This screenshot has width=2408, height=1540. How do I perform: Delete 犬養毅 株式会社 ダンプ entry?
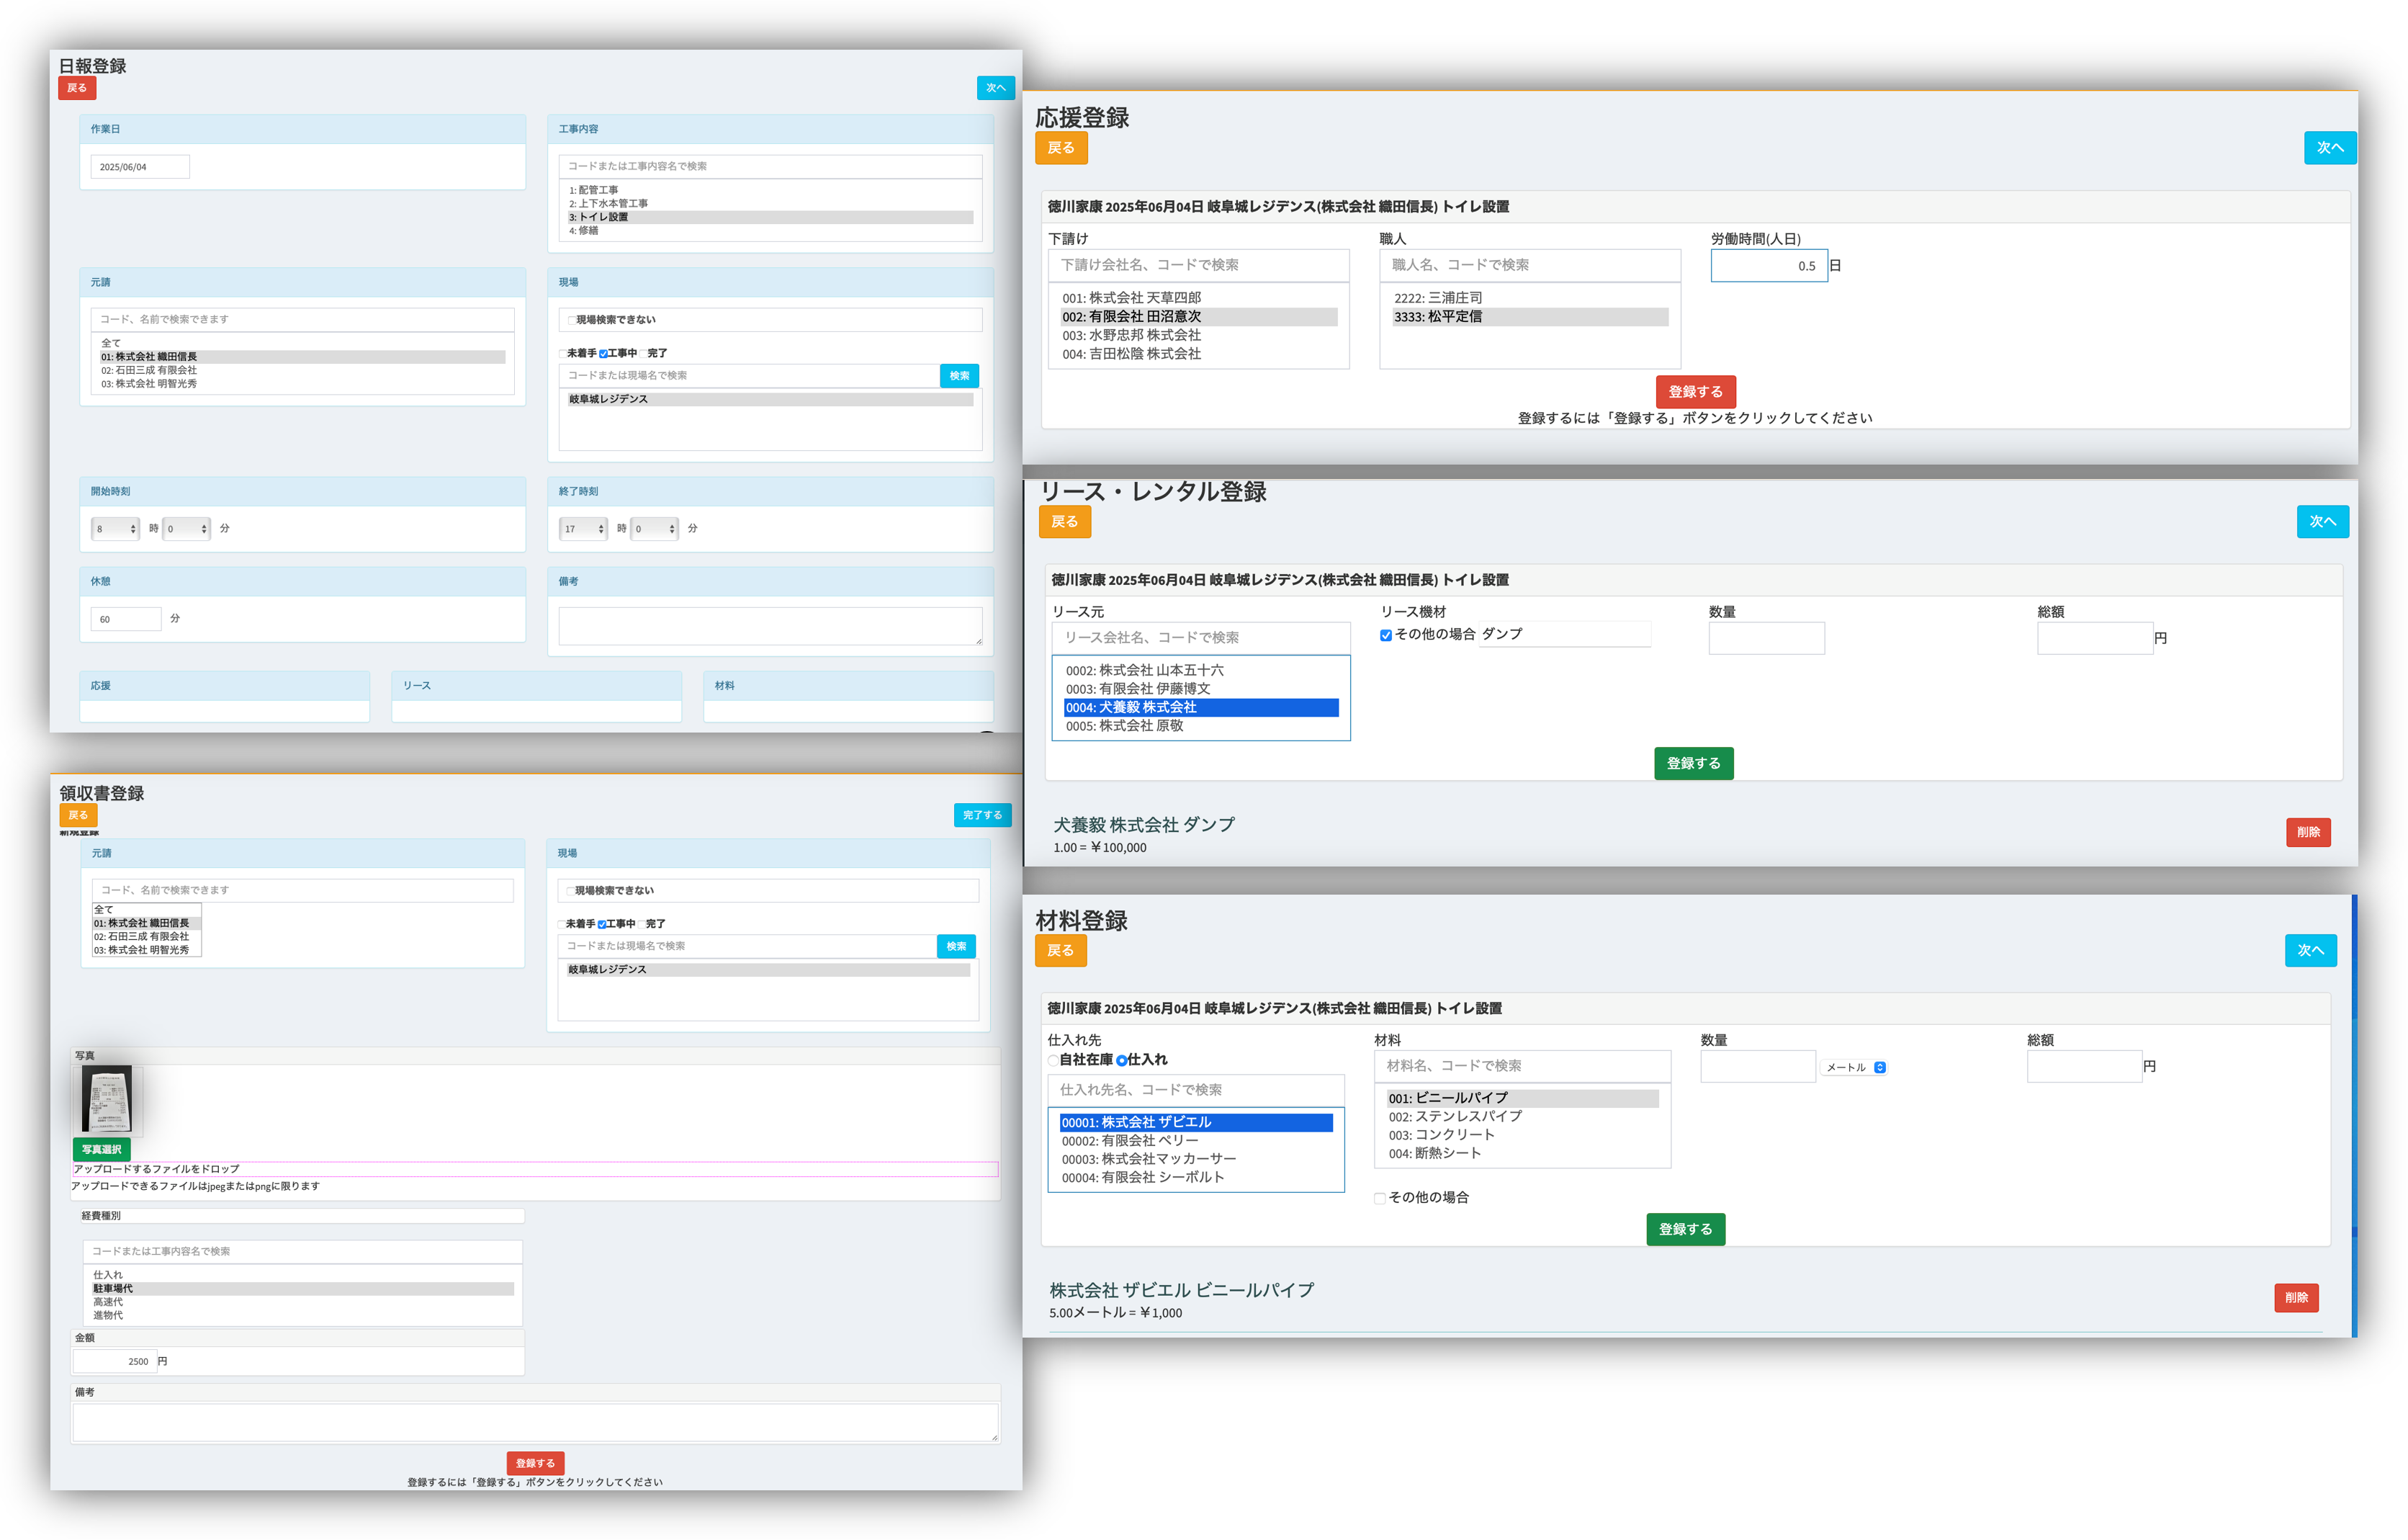2308,832
